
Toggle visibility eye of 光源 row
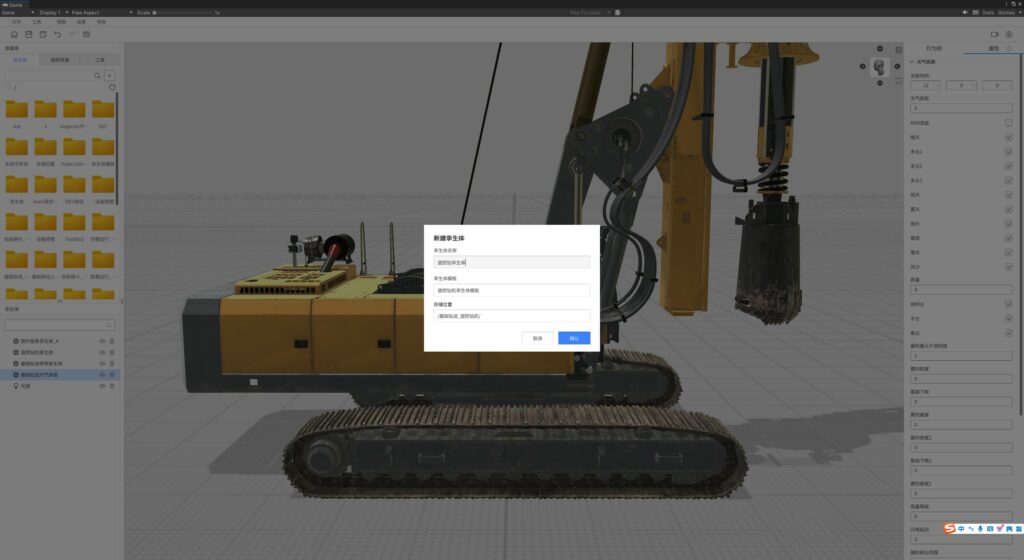click(102, 386)
